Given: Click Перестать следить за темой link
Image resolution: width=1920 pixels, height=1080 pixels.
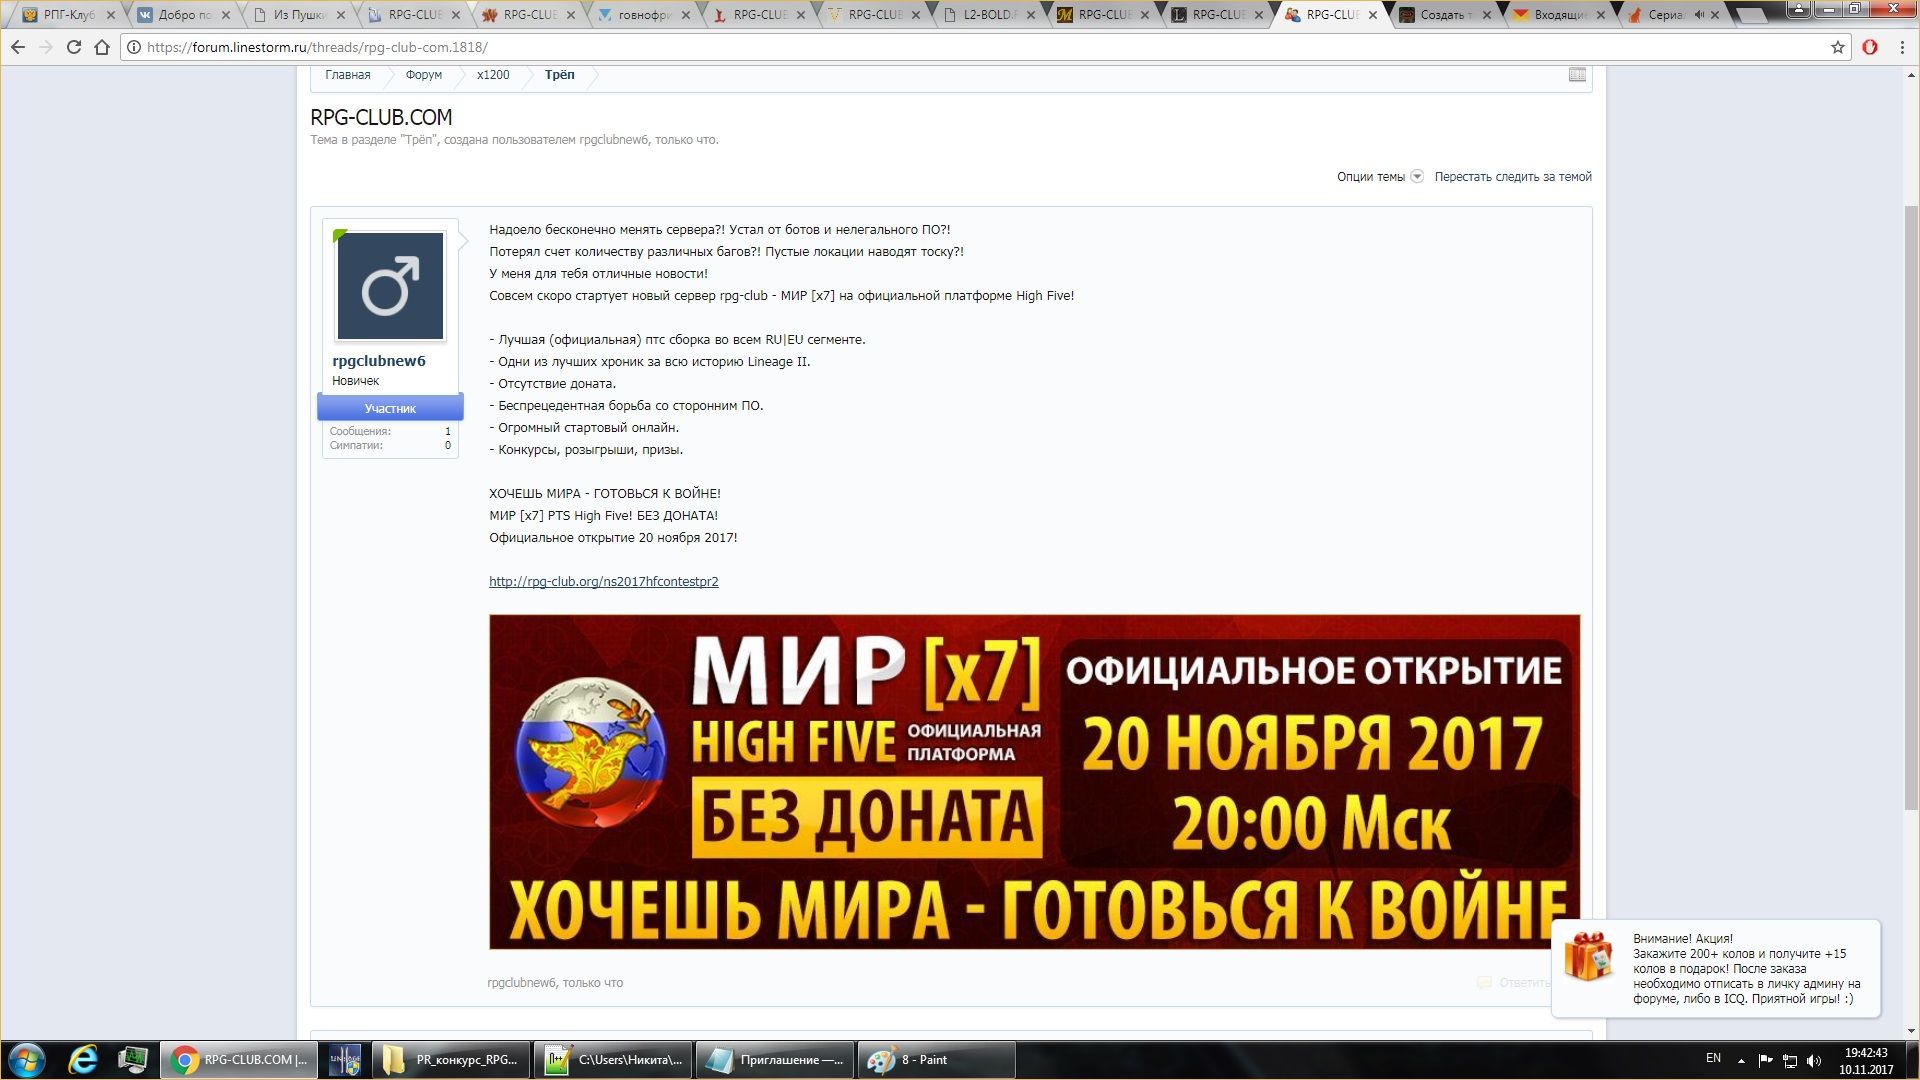Looking at the screenshot, I should point(1512,177).
